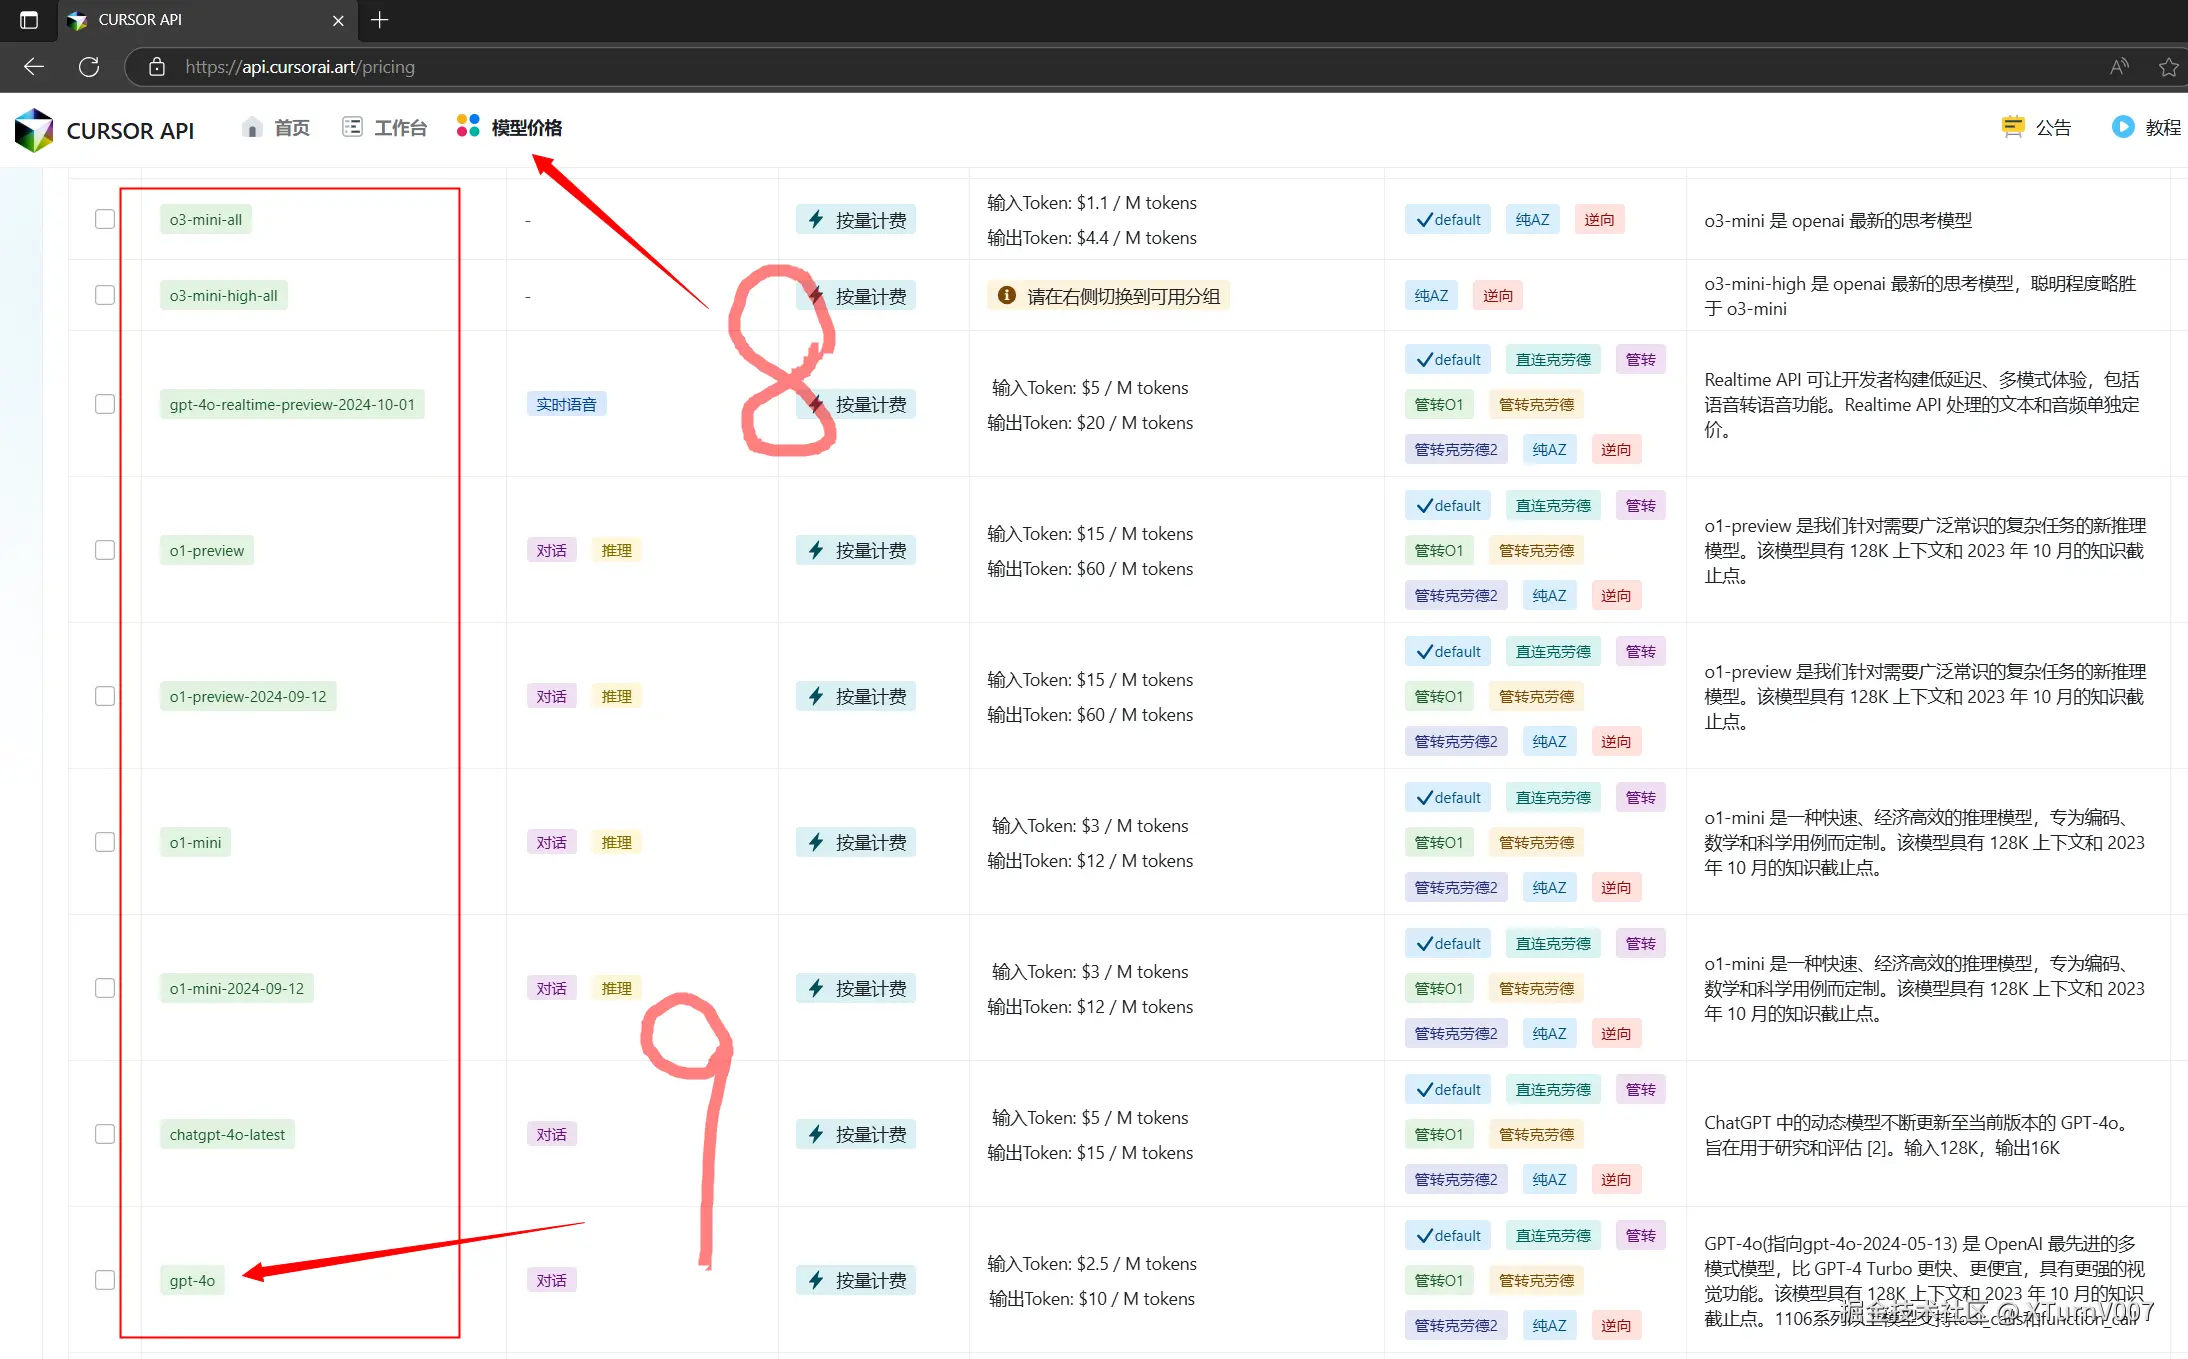
Task: Select the checkbox for the o1-preview row
Action: pyautogui.click(x=105, y=550)
